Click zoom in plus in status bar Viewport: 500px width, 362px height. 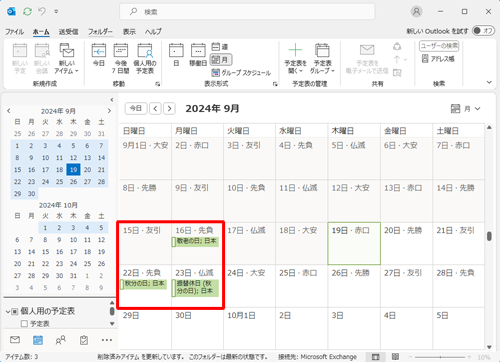(469, 357)
